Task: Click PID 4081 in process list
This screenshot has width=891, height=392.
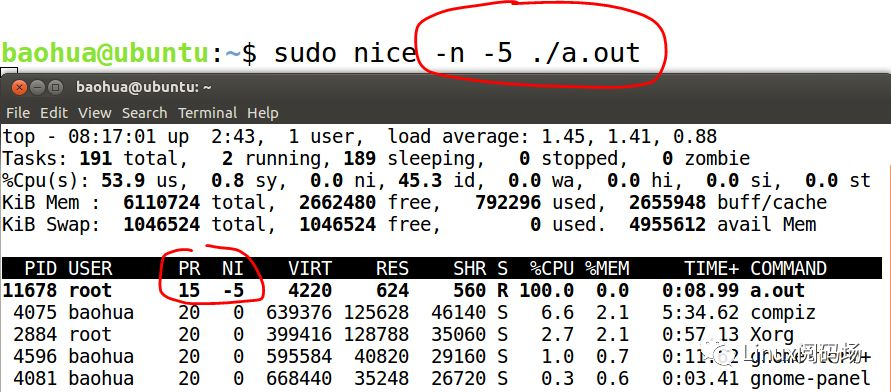Action: tap(35, 378)
